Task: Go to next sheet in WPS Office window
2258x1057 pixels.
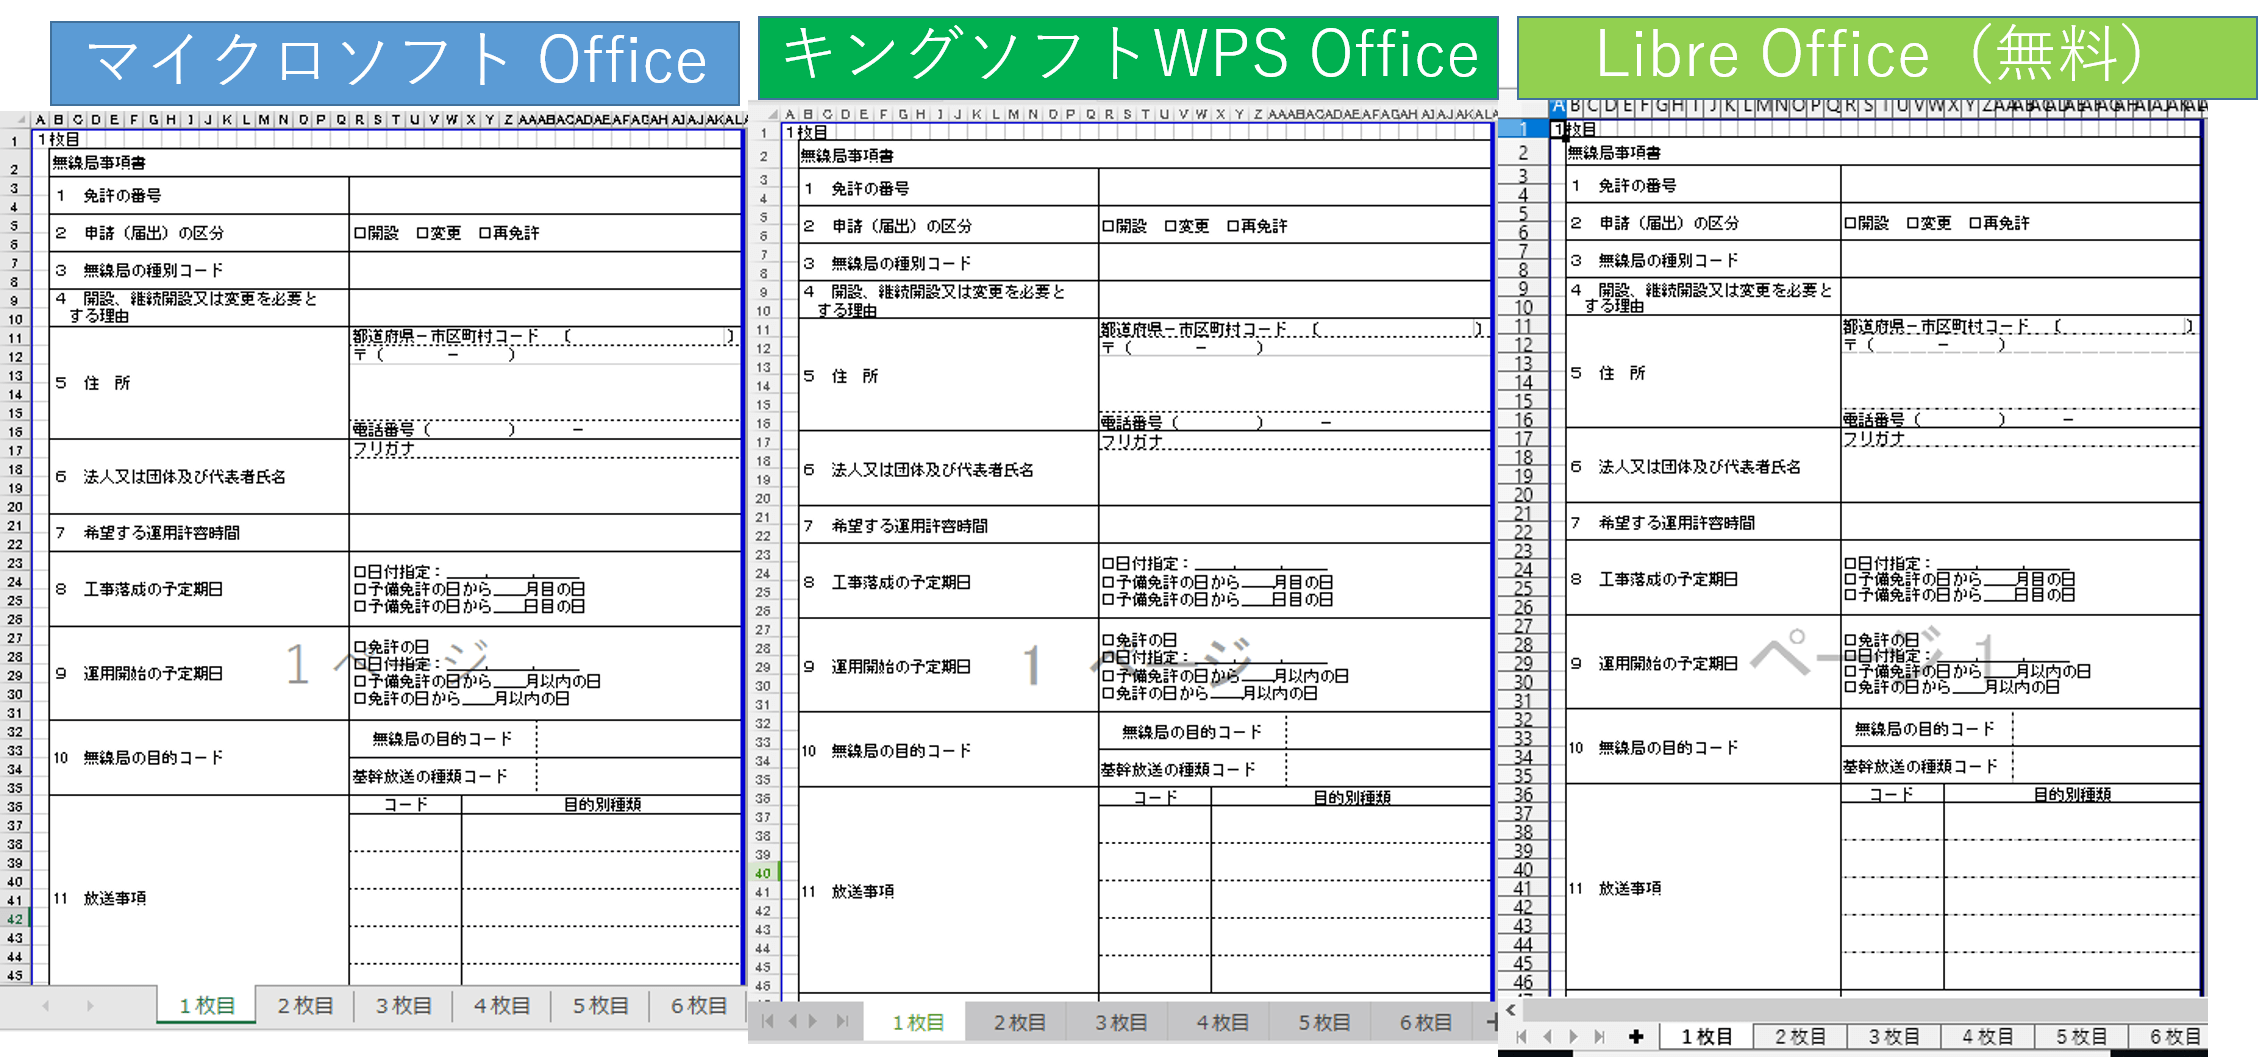Action: click(x=813, y=1021)
